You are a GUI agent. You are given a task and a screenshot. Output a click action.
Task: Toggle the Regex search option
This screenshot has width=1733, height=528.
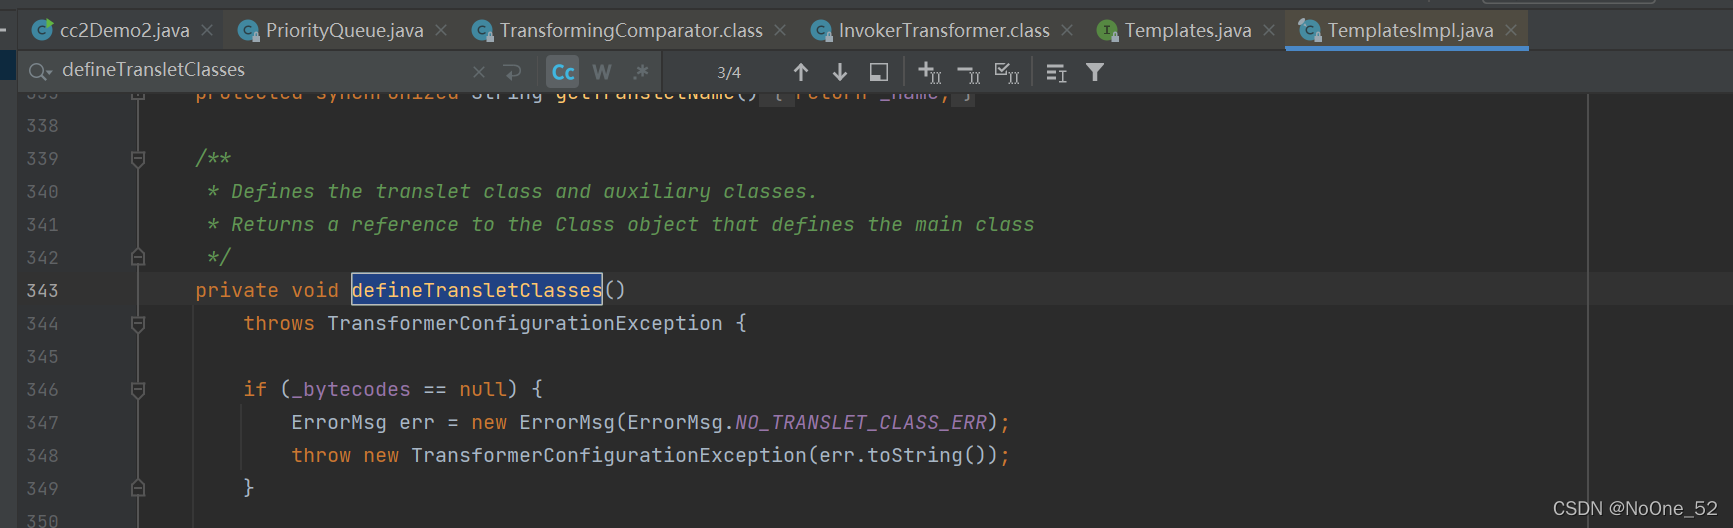coord(641,72)
